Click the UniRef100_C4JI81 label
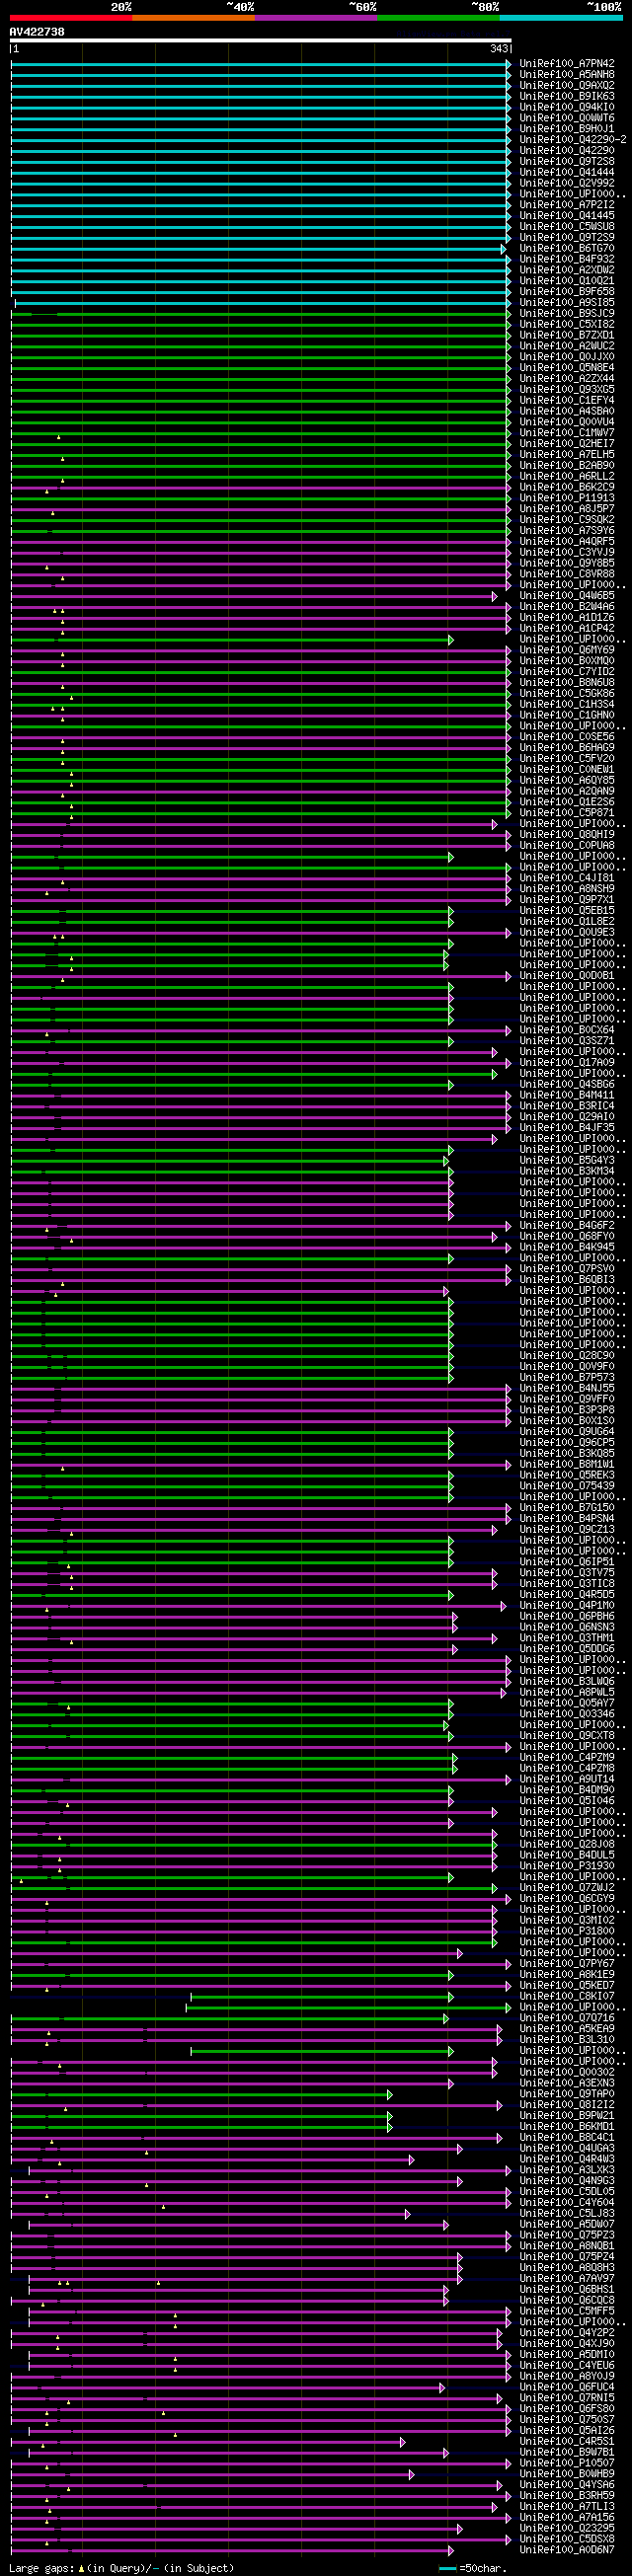This screenshot has height=2576, width=632. (x=567, y=878)
